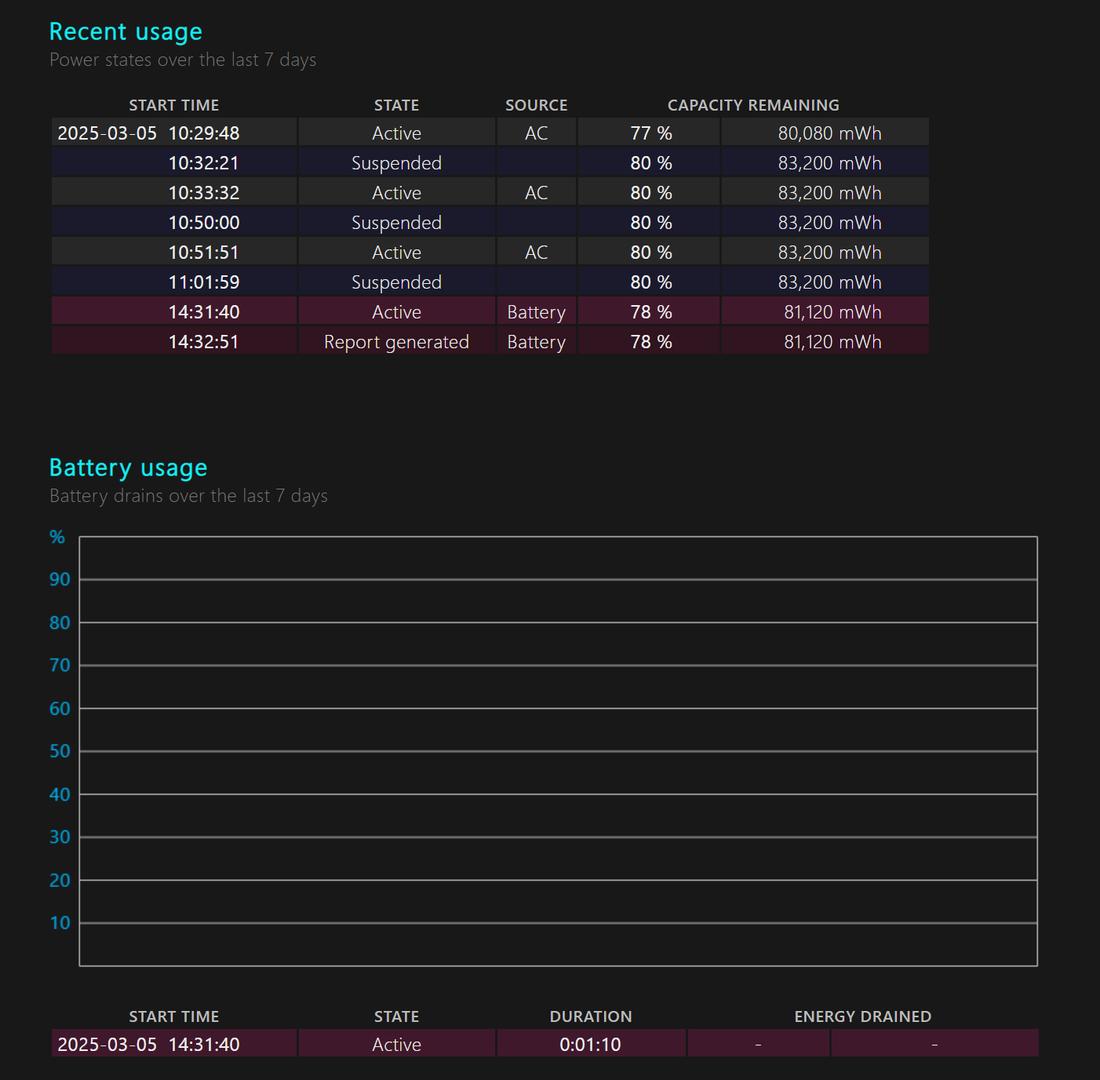Click the 2025-03-05 10:29:48 start time cell
Screen dimensions: 1100x1080
click(x=174, y=133)
